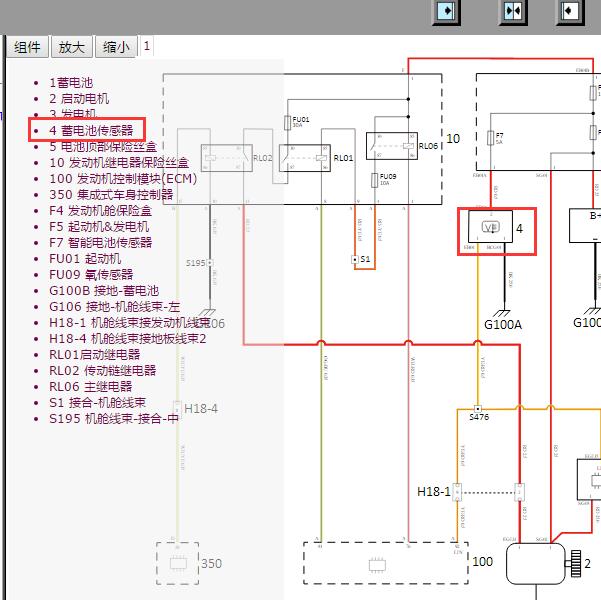601x600 pixels.
Task: Select 'S1 接合-机舱线束' entry
Action: [x=97, y=403]
